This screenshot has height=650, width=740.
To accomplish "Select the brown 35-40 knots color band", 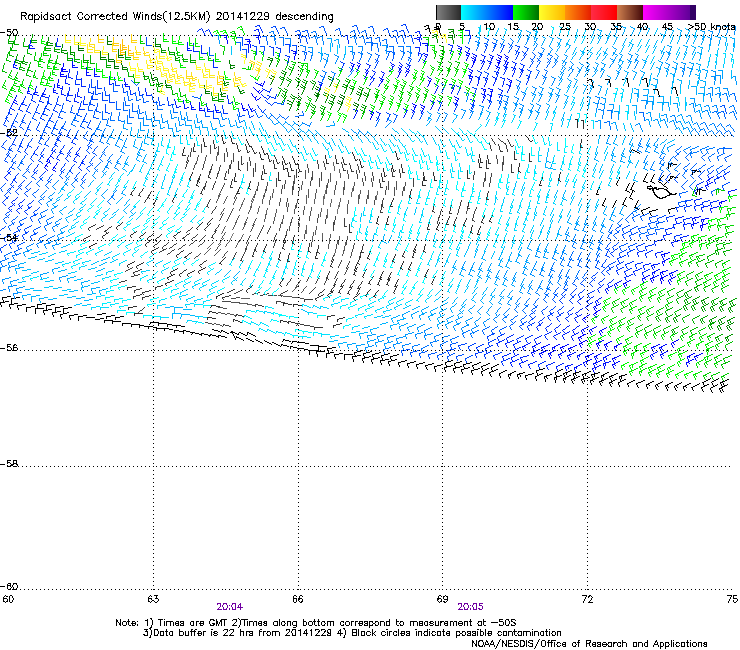I will click(x=630, y=12).
